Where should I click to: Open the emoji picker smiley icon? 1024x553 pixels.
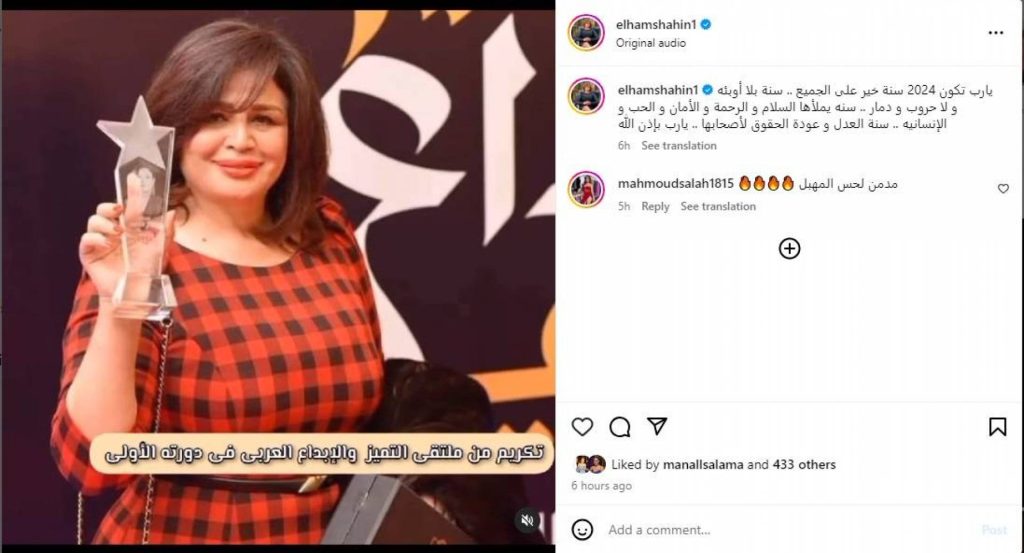pyautogui.click(x=582, y=529)
